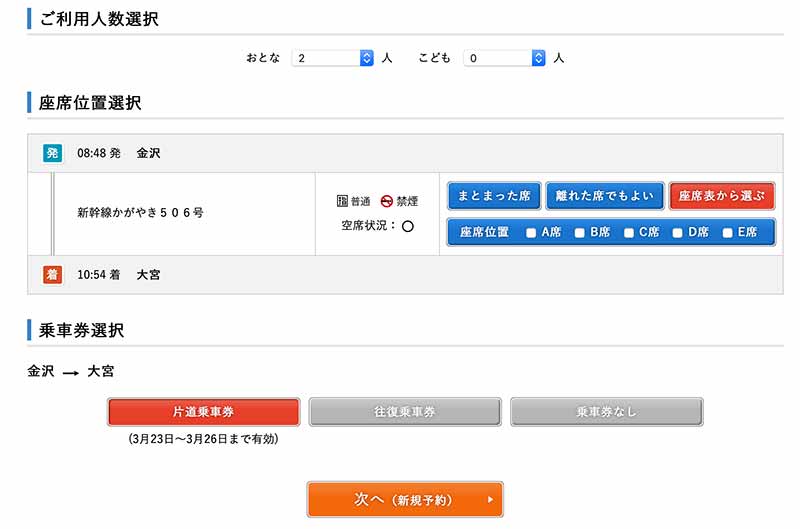Select the 片道乗車券 one-way ticket button
The height and width of the screenshot is (529, 800).
pyautogui.click(x=204, y=412)
